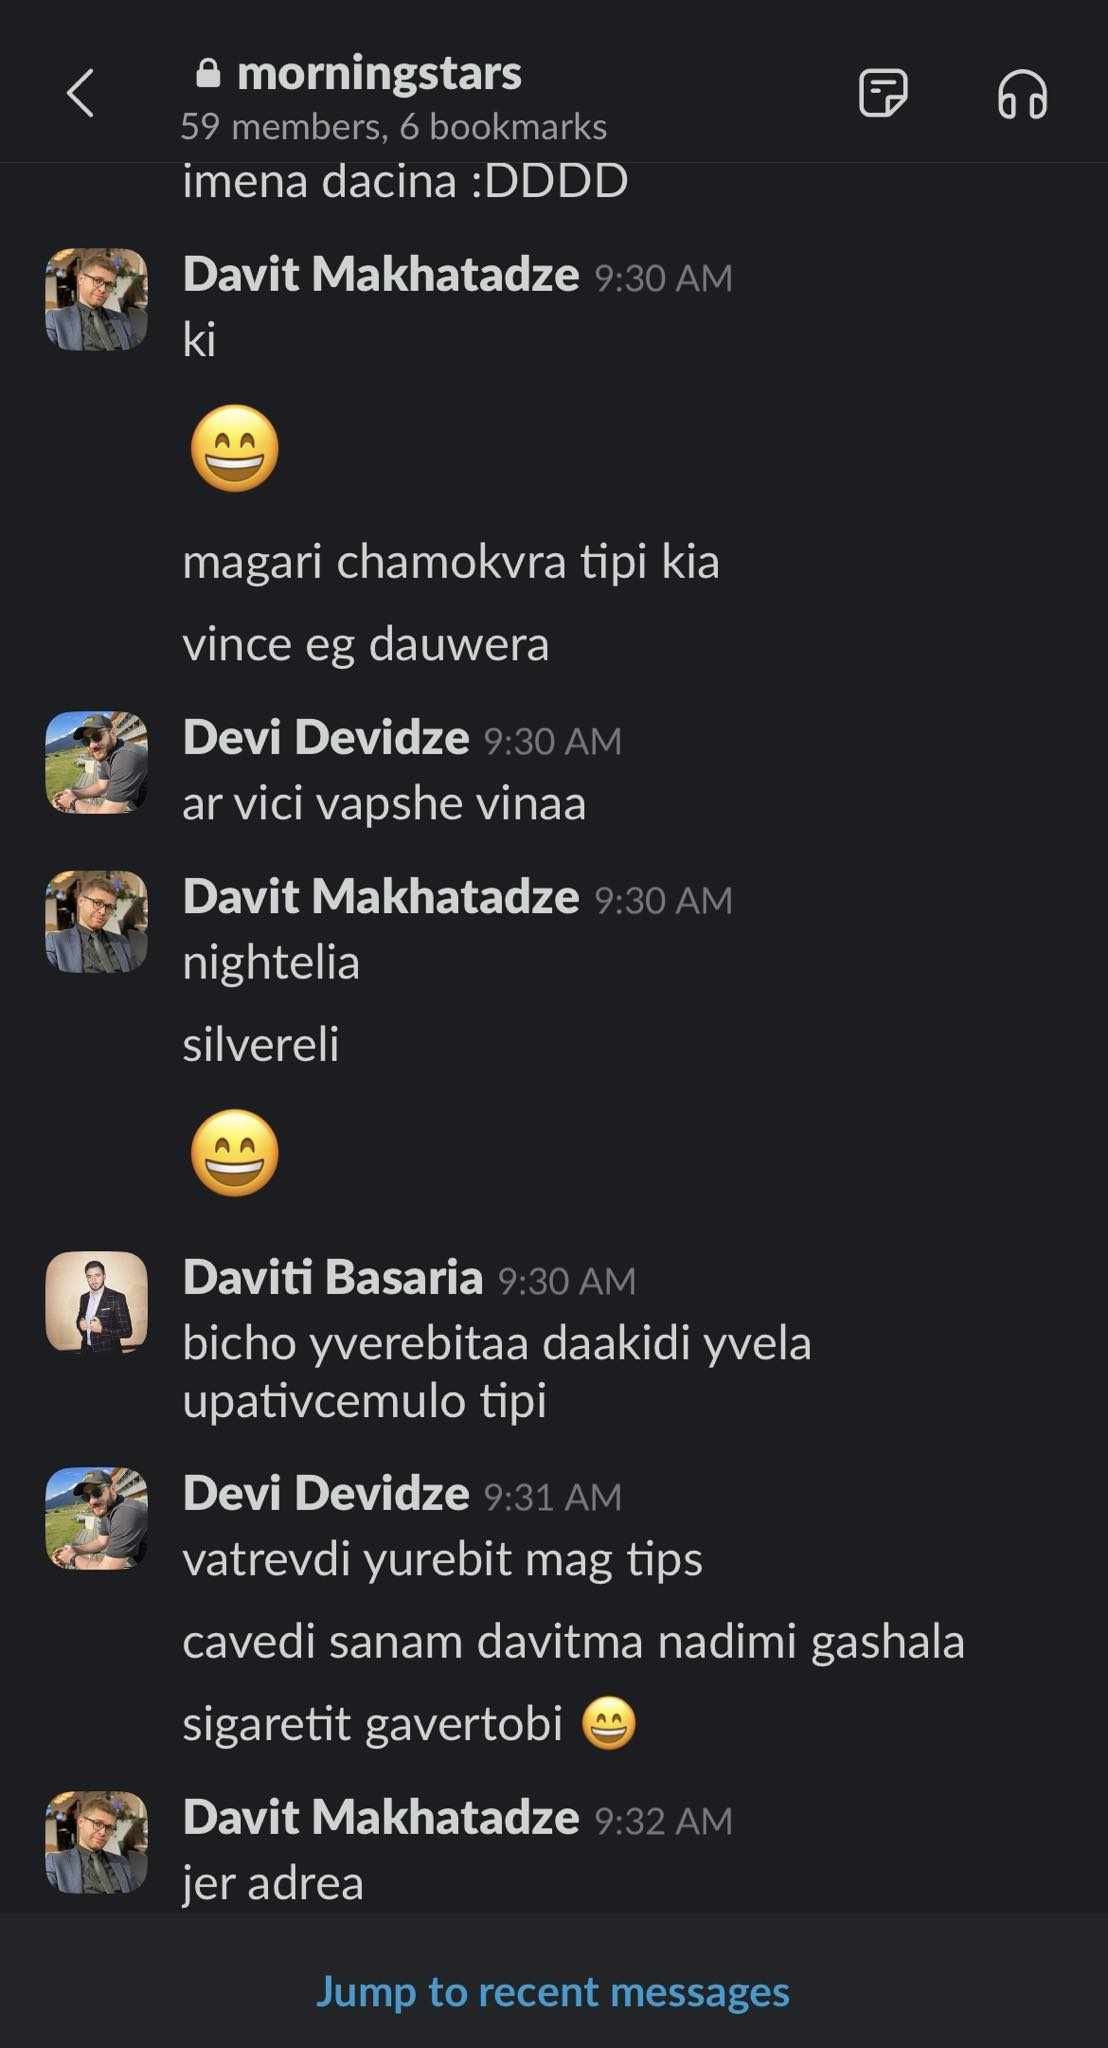Select the message "ar vici vapshe vinaa"
The width and height of the screenshot is (1108, 2048).
[x=384, y=803]
